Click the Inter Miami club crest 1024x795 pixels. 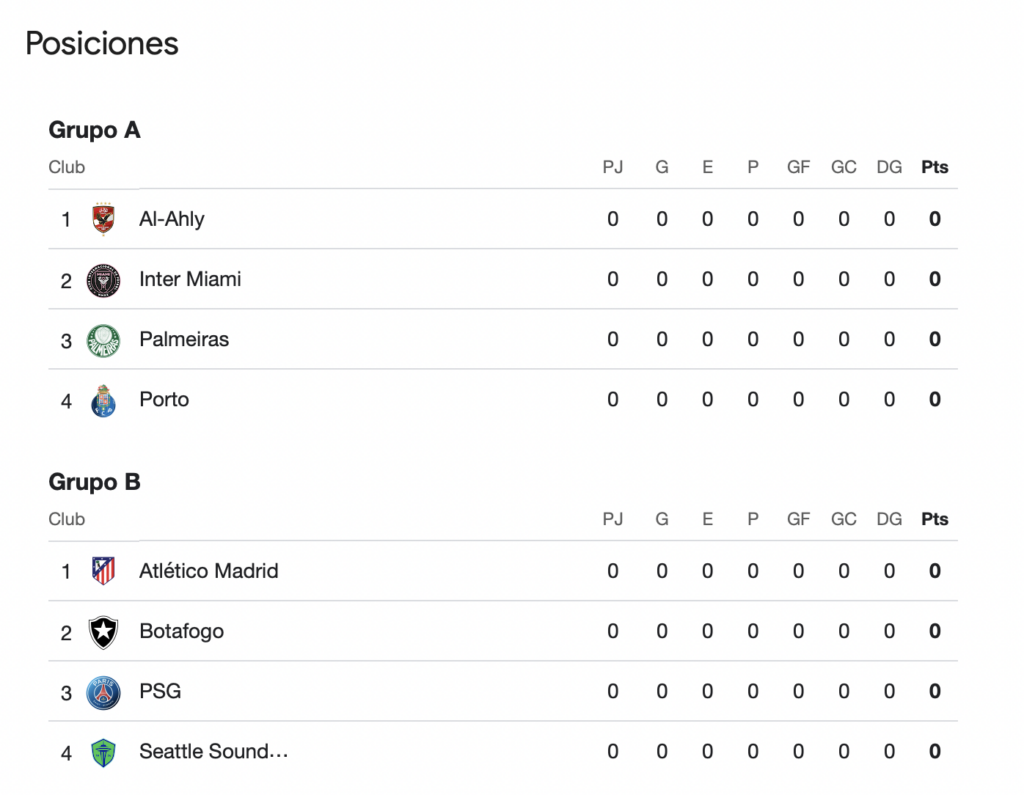tap(103, 280)
